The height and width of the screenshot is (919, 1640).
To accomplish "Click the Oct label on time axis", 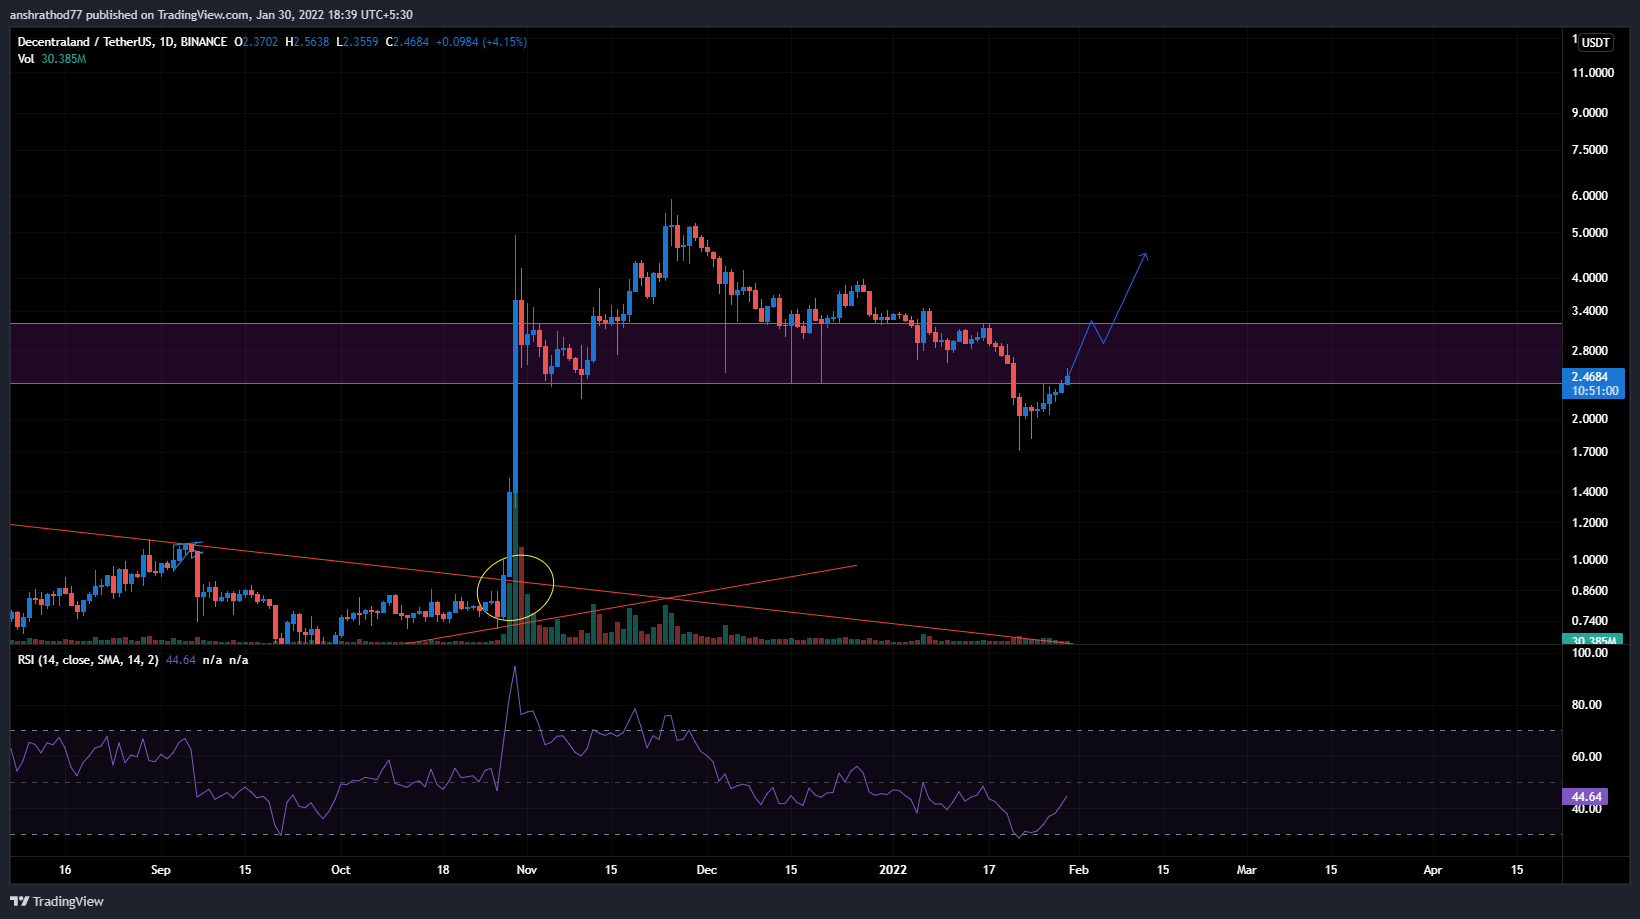I will (341, 870).
